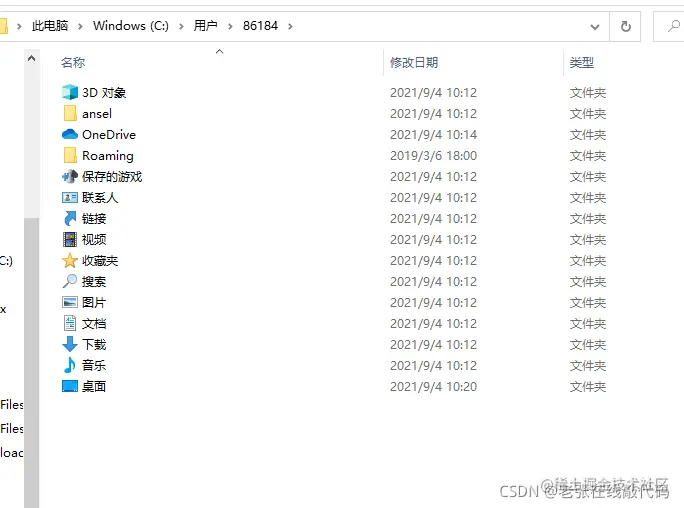Click date 2021/9/4 10:20 of 桌面
The width and height of the screenshot is (684, 508).
click(x=433, y=386)
